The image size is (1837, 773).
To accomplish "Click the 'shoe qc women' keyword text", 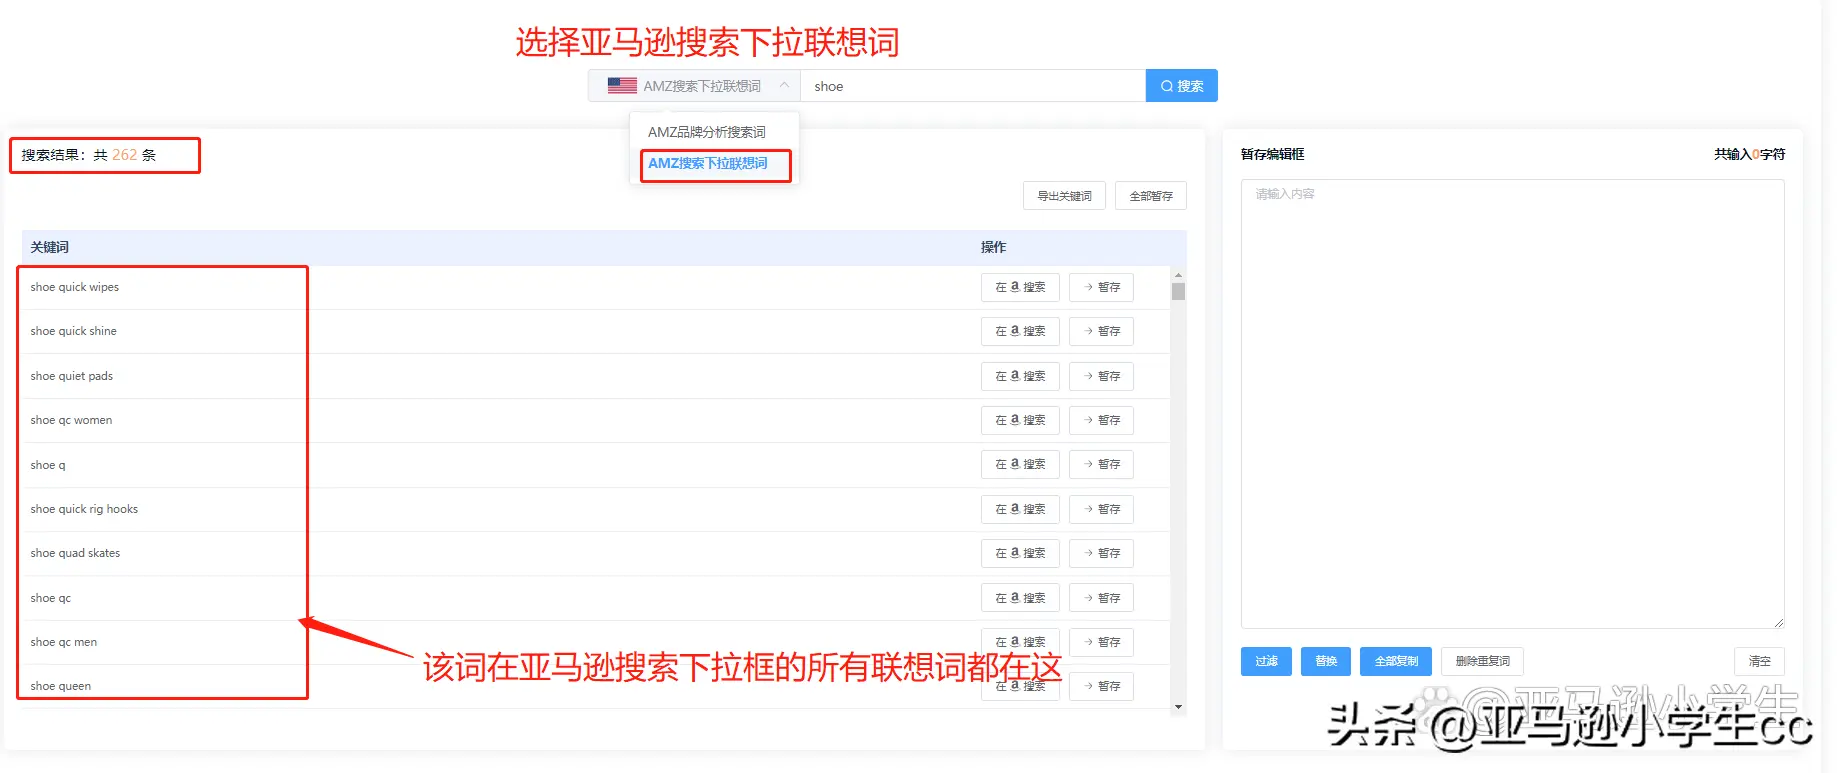I will coord(71,420).
